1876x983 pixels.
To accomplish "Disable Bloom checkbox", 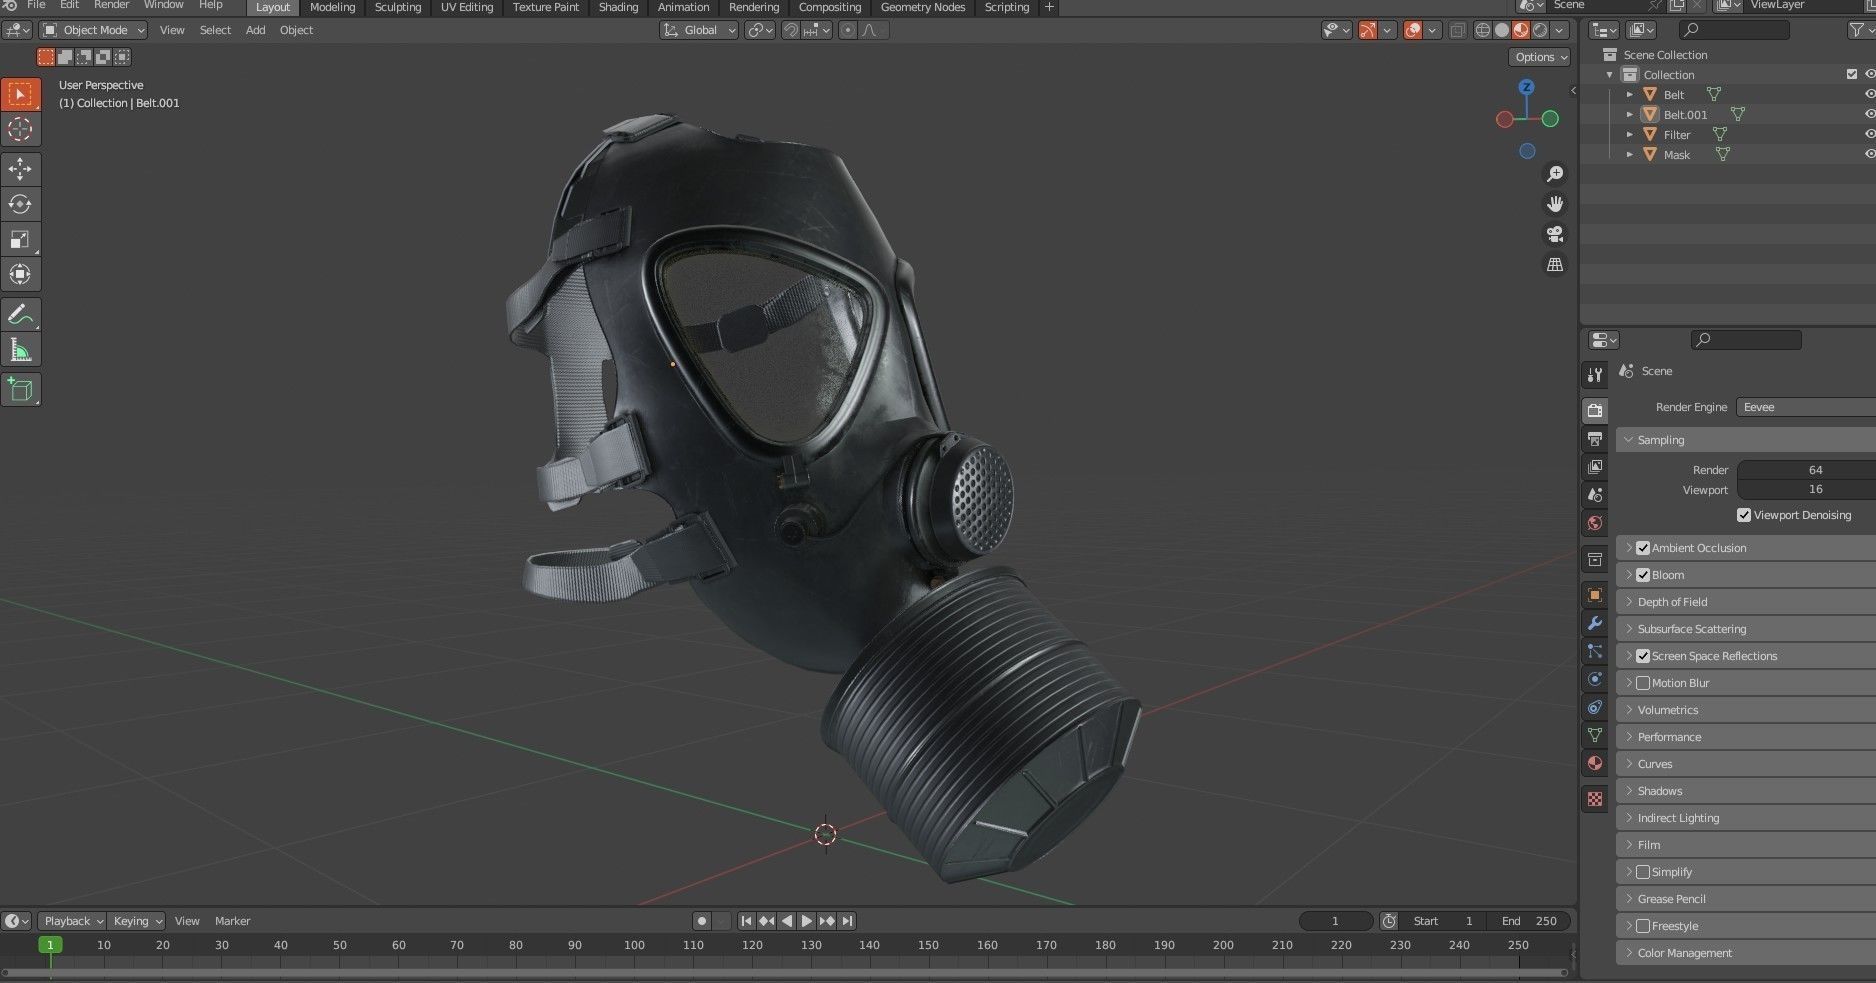I will click(1643, 575).
